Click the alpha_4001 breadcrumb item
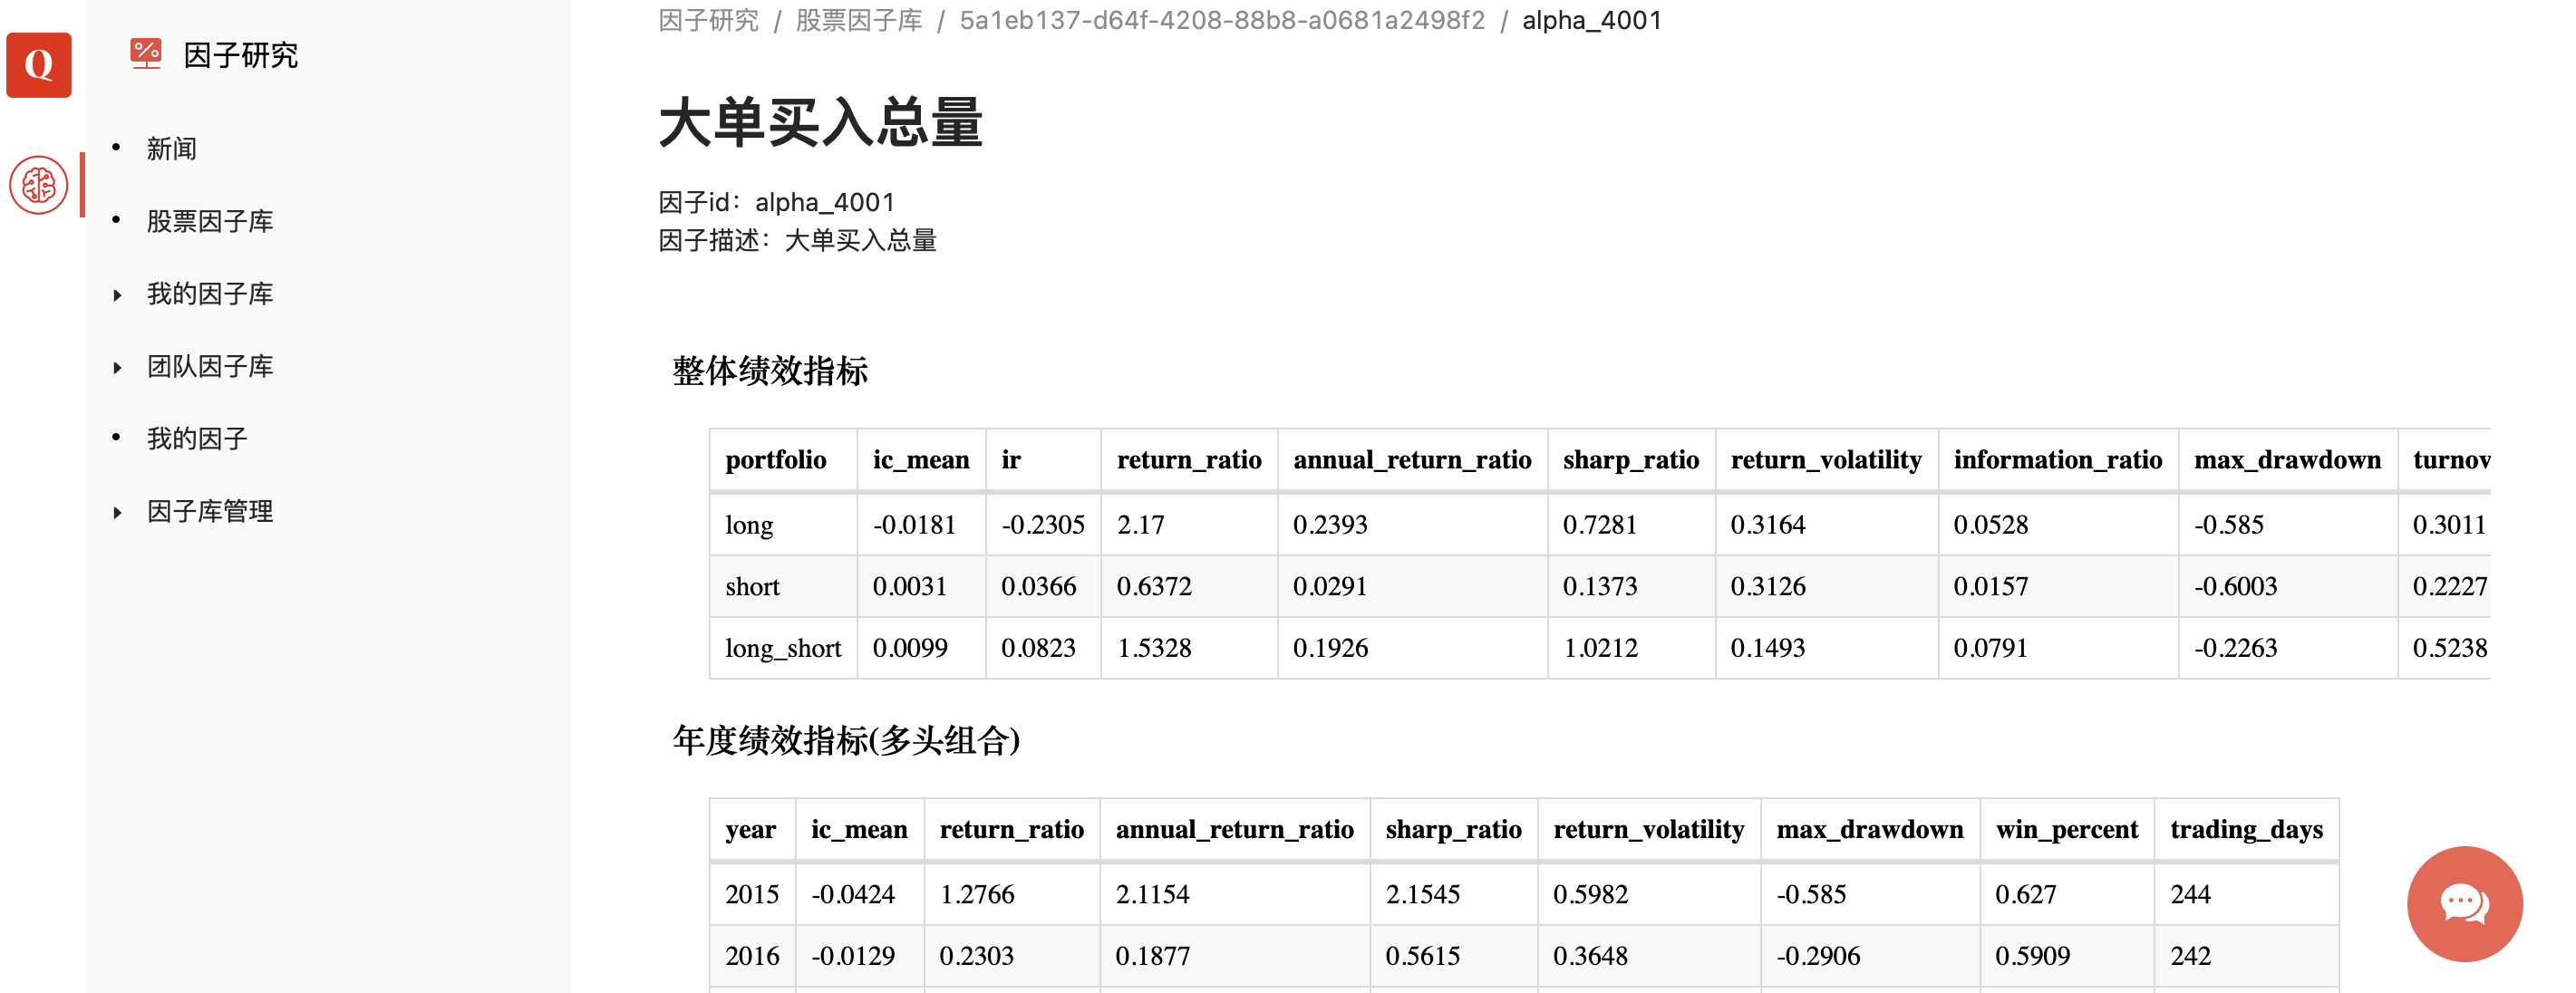 (1592, 20)
